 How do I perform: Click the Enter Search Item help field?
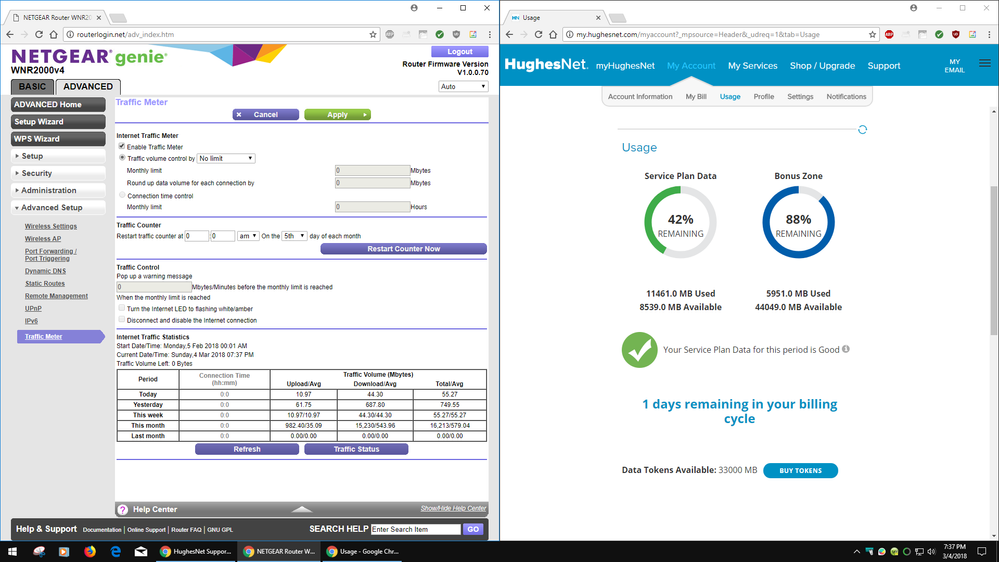[414, 529]
